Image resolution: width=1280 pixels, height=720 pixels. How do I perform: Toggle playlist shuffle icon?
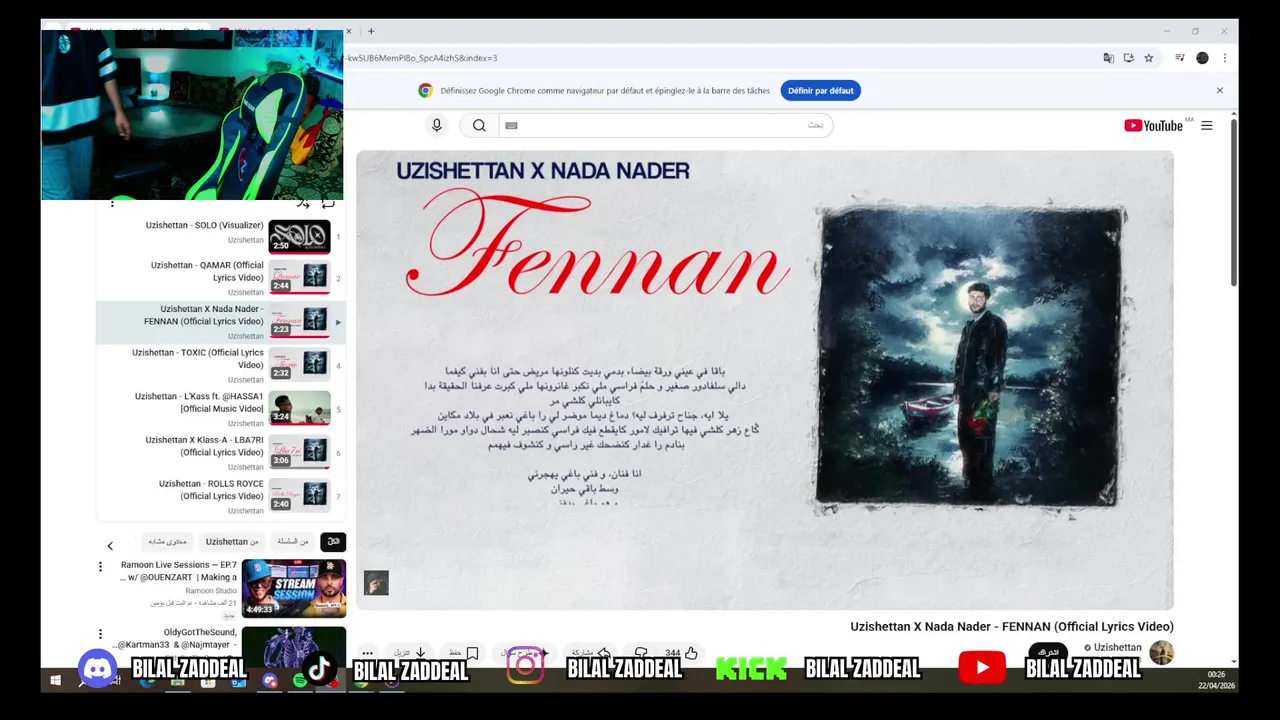coord(303,203)
